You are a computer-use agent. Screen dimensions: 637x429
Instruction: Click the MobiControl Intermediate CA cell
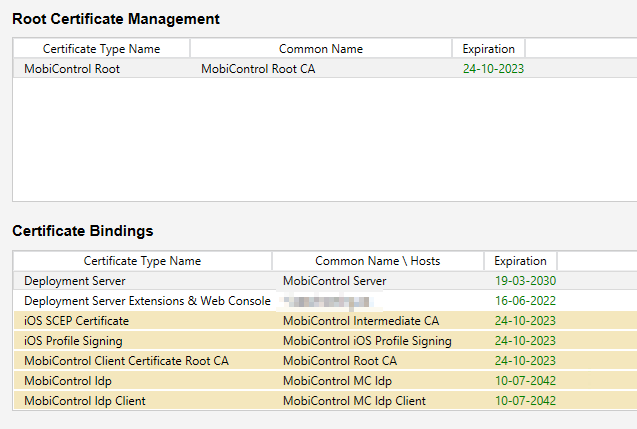361,321
